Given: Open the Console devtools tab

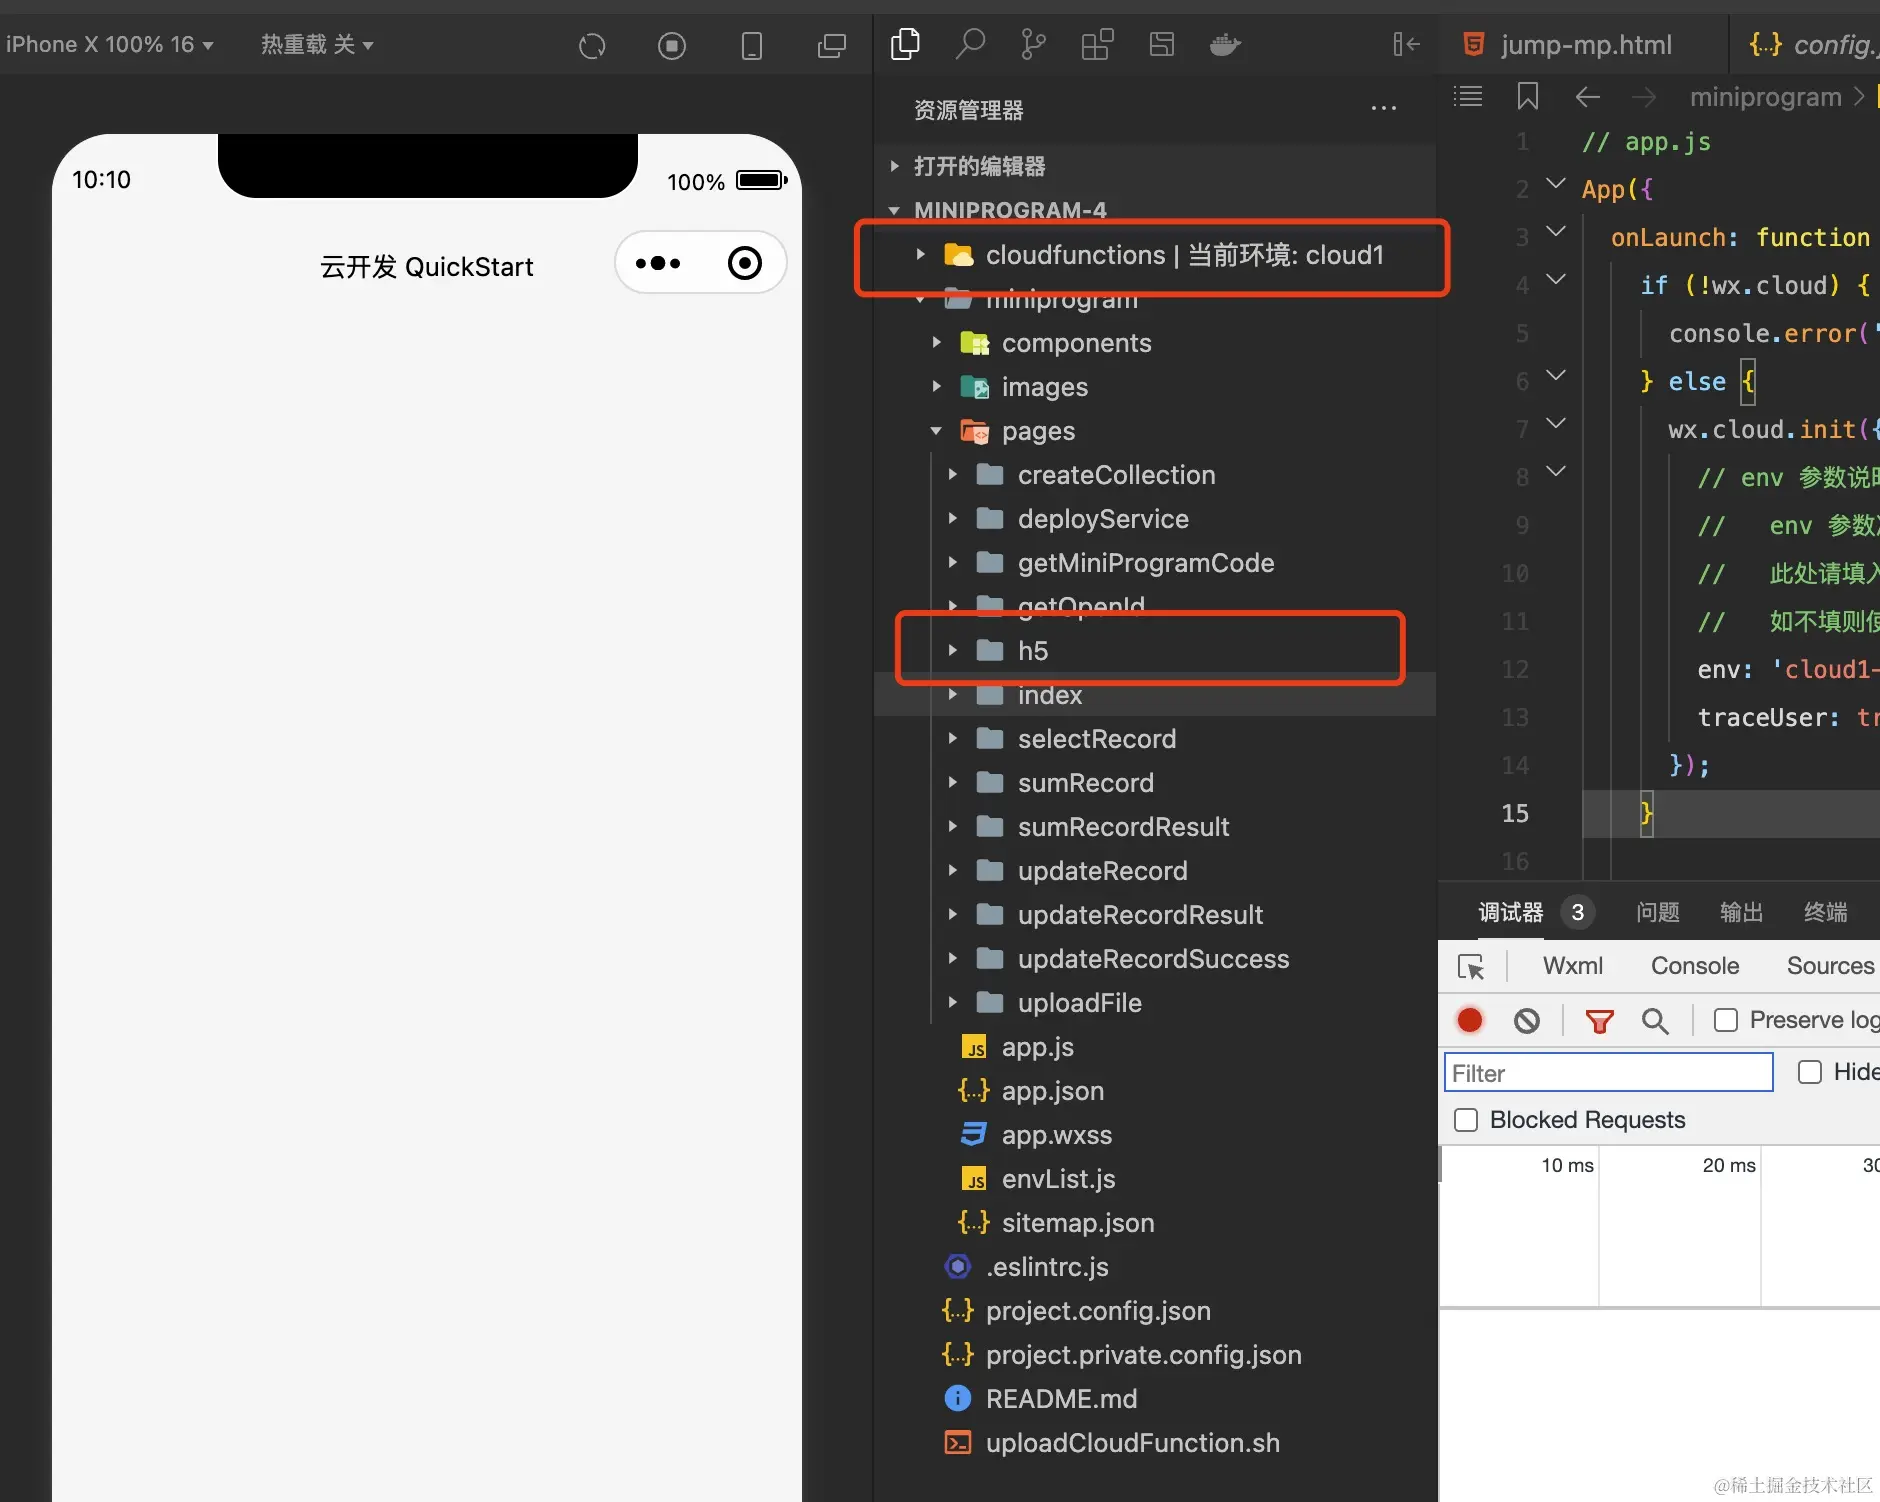Looking at the screenshot, I should (1695, 966).
